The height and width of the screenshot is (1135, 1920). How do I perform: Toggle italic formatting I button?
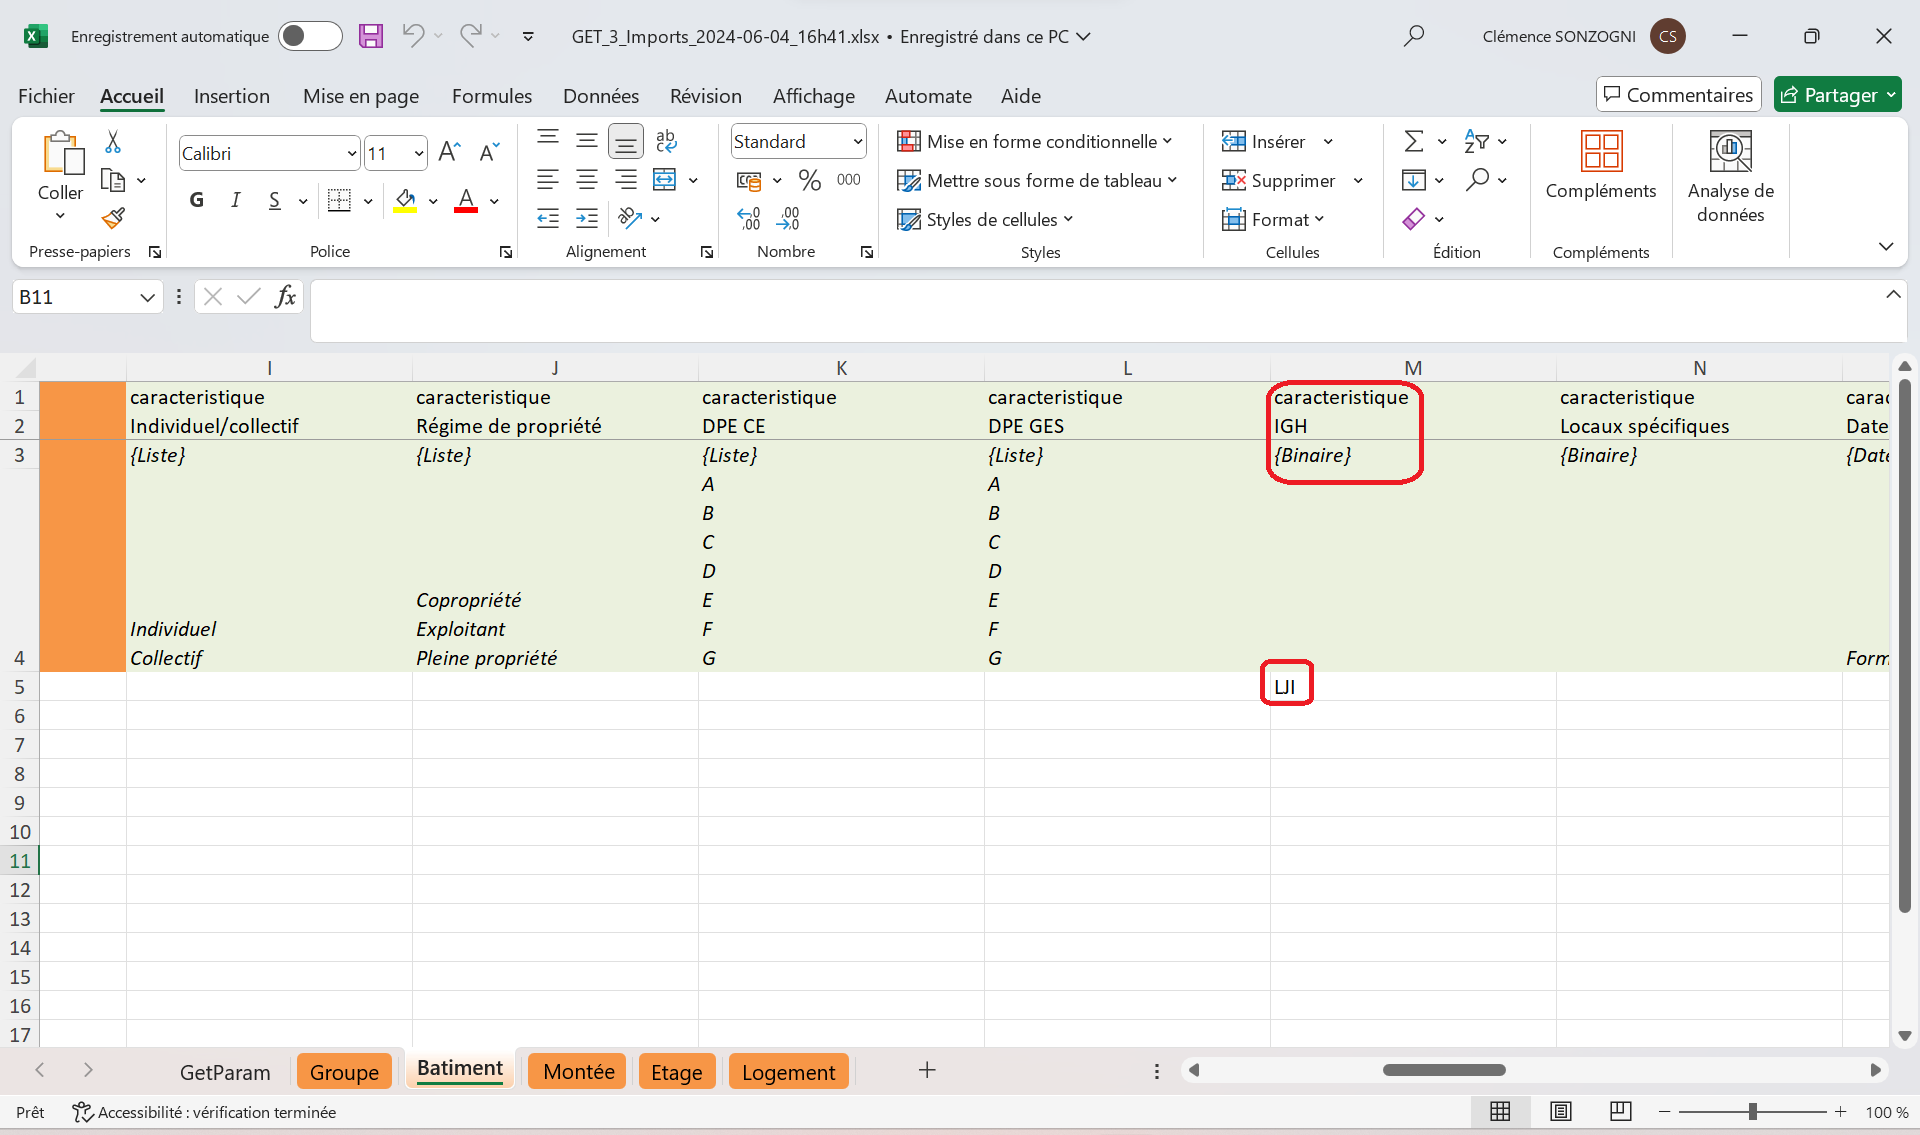click(235, 200)
